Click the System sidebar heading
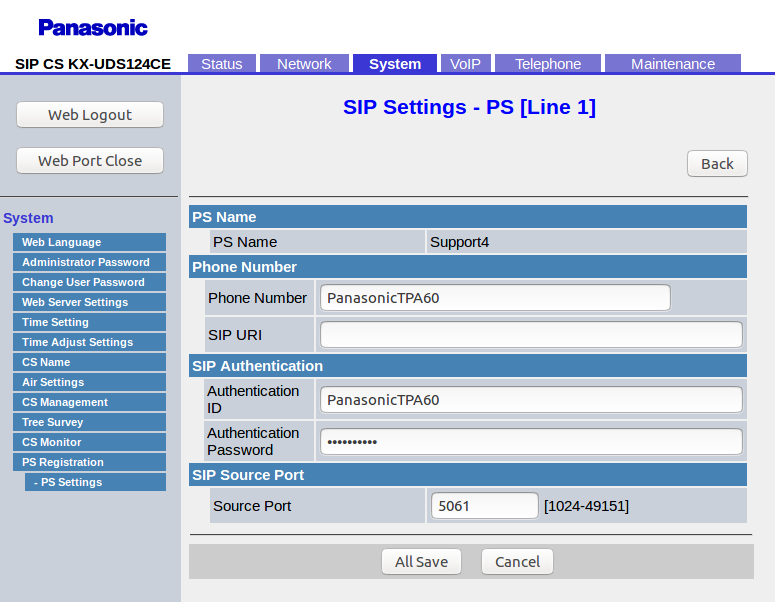The height and width of the screenshot is (602, 775). pyautogui.click(x=28, y=218)
